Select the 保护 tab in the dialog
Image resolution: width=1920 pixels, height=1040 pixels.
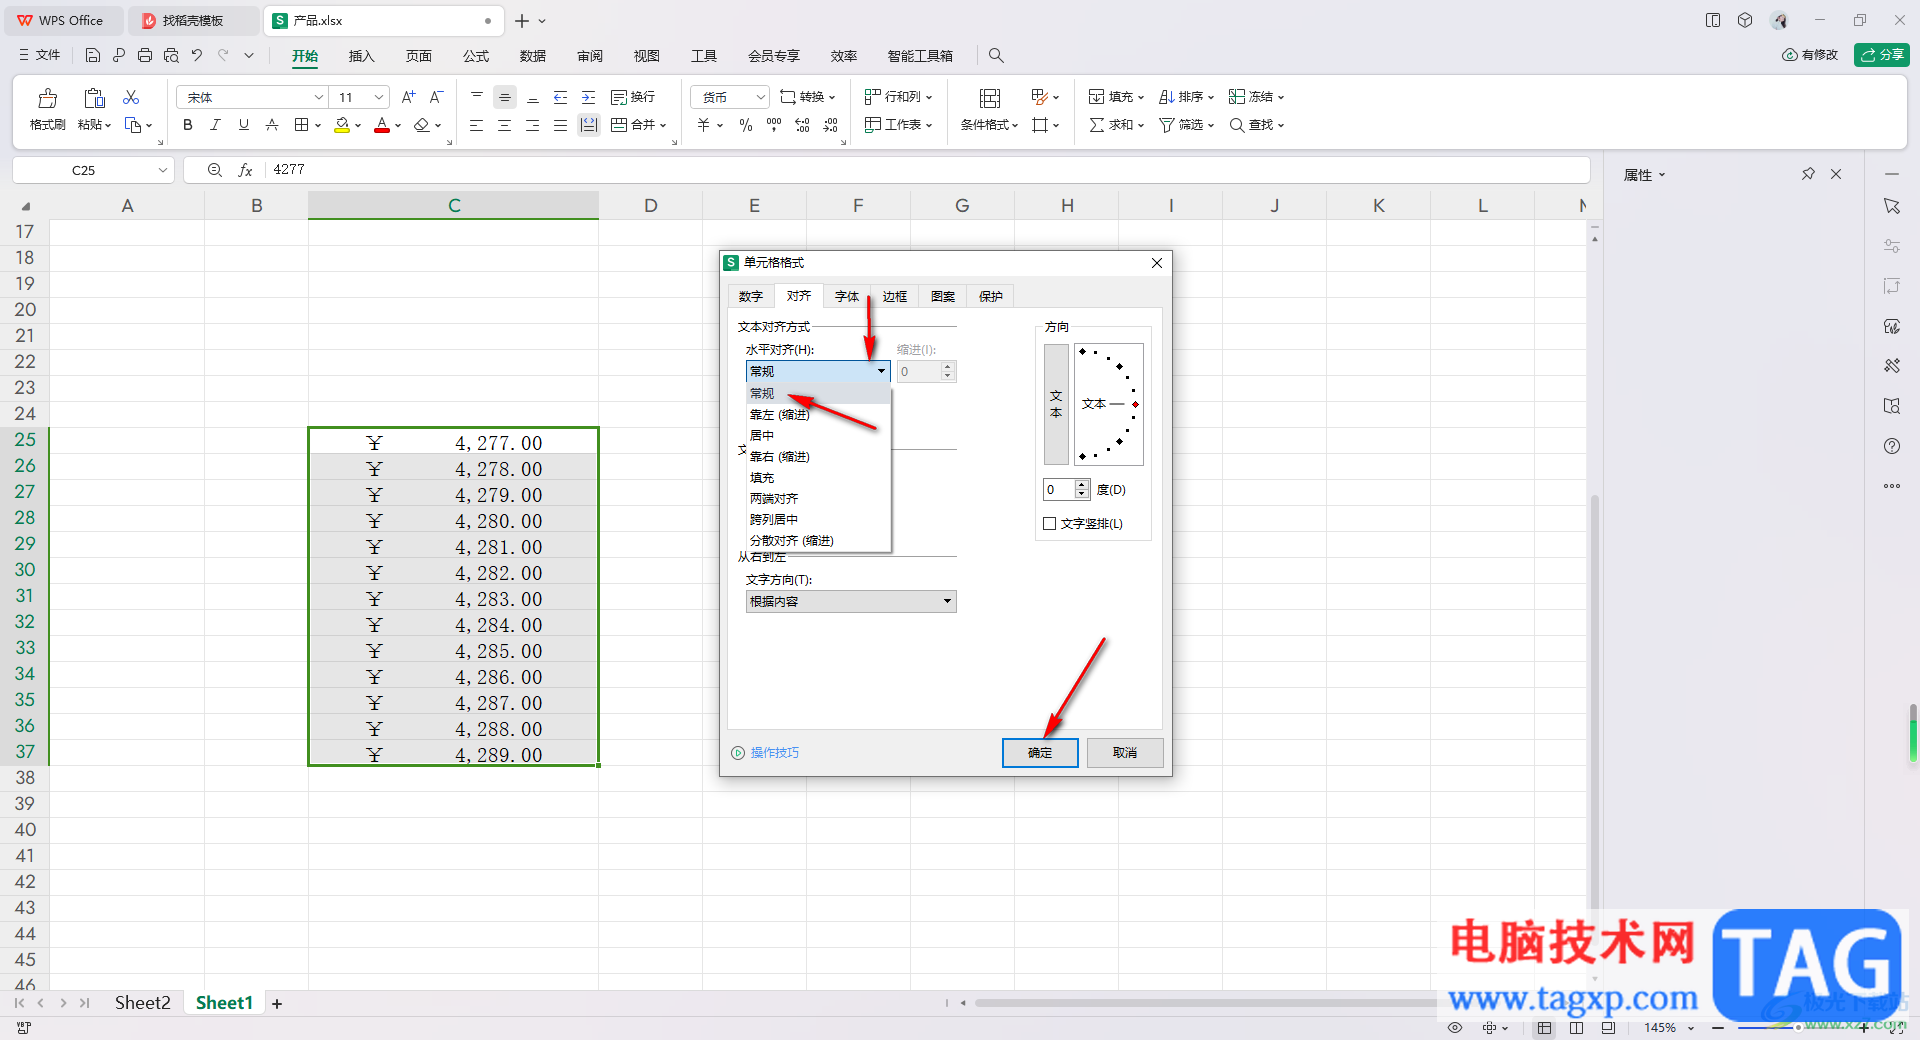point(991,297)
